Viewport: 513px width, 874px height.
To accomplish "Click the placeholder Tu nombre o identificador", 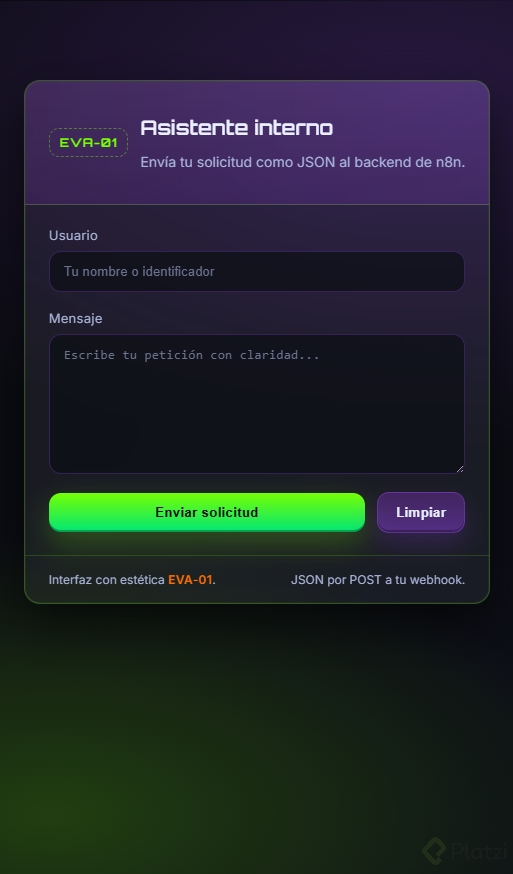I will pos(139,271).
